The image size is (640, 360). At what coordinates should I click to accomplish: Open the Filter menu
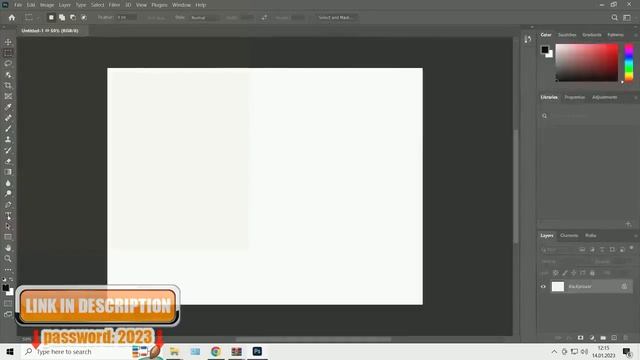click(114, 5)
